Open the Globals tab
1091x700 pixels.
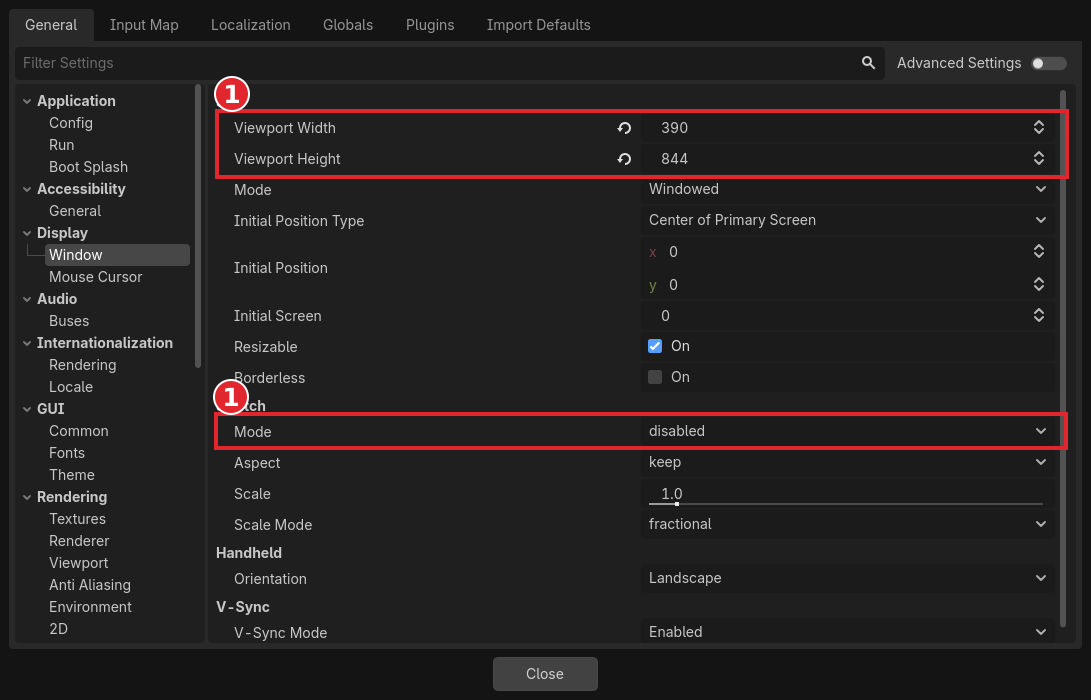point(348,25)
